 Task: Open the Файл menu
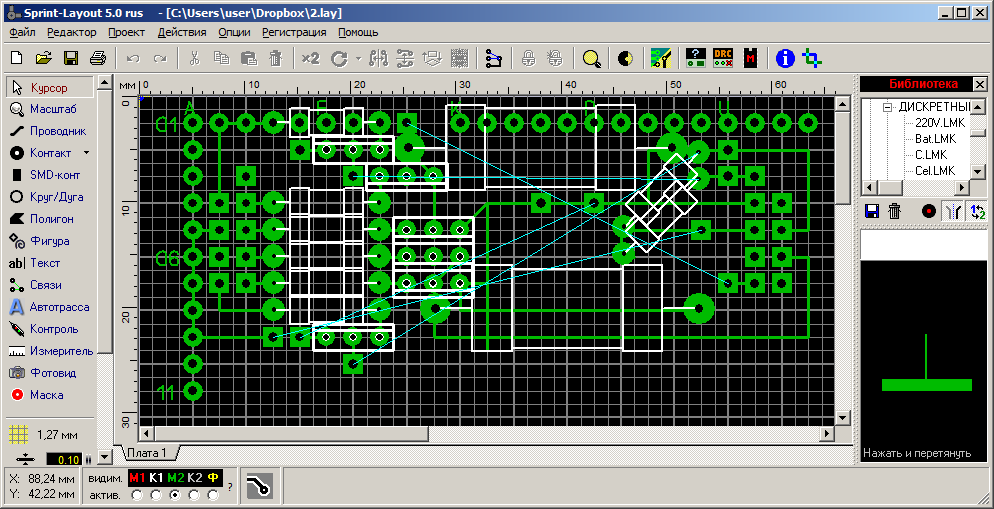point(23,32)
